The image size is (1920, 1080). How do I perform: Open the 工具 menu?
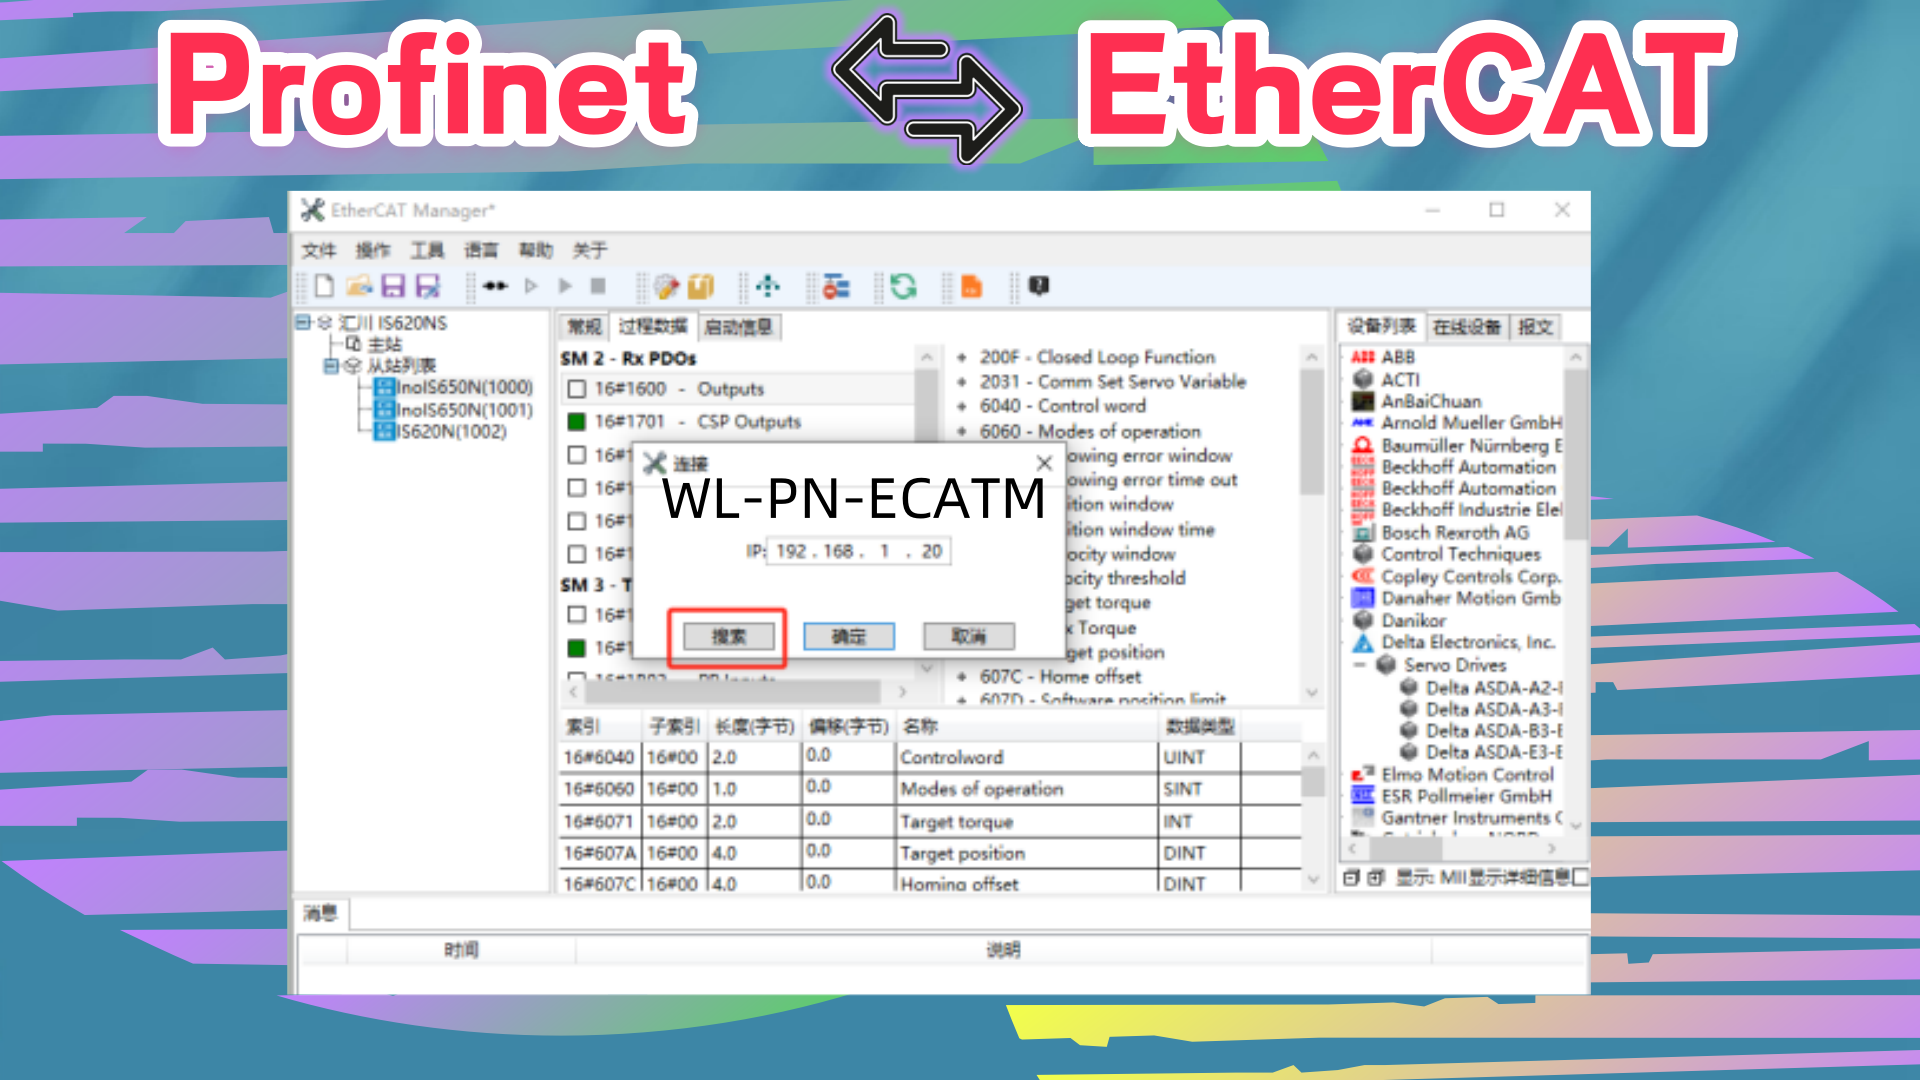click(x=427, y=250)
